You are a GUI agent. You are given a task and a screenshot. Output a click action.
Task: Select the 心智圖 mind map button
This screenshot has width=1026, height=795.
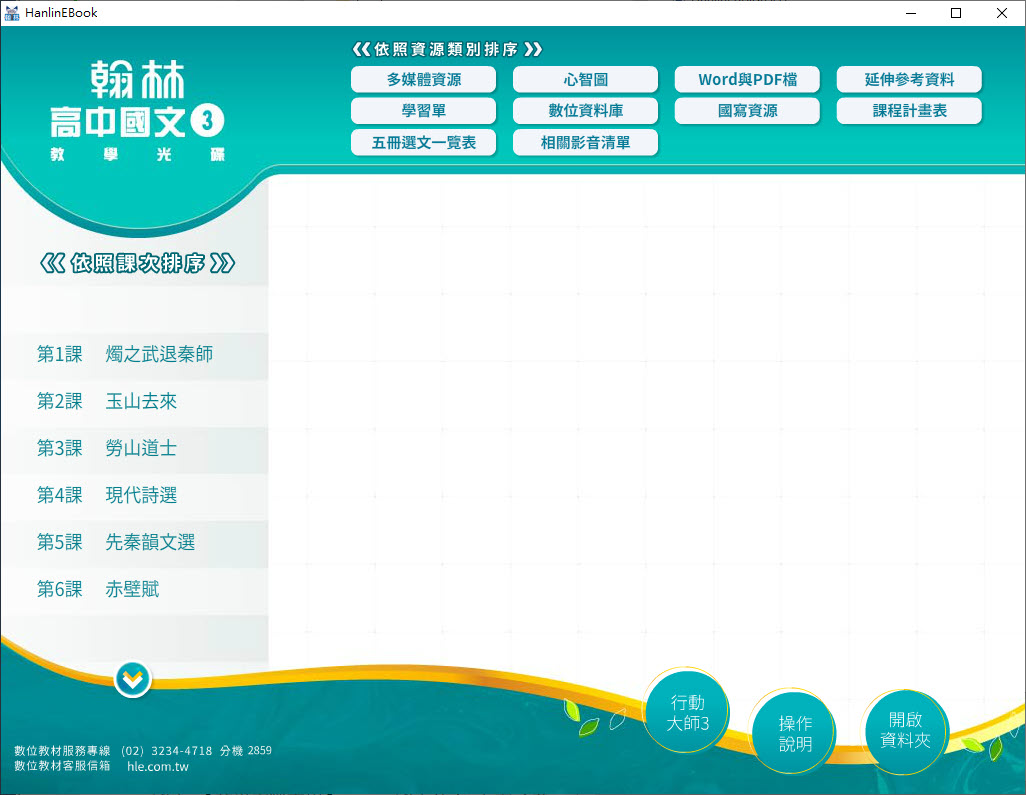[585, 80]
